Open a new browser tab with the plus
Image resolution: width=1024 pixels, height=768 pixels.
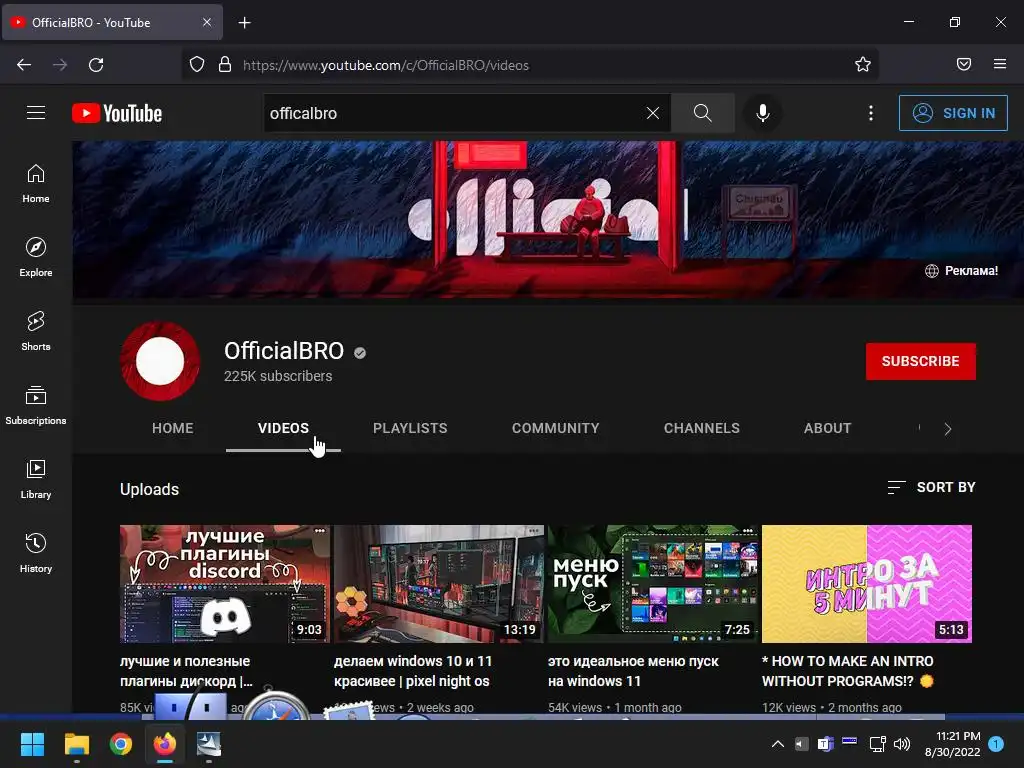point(244,23)
